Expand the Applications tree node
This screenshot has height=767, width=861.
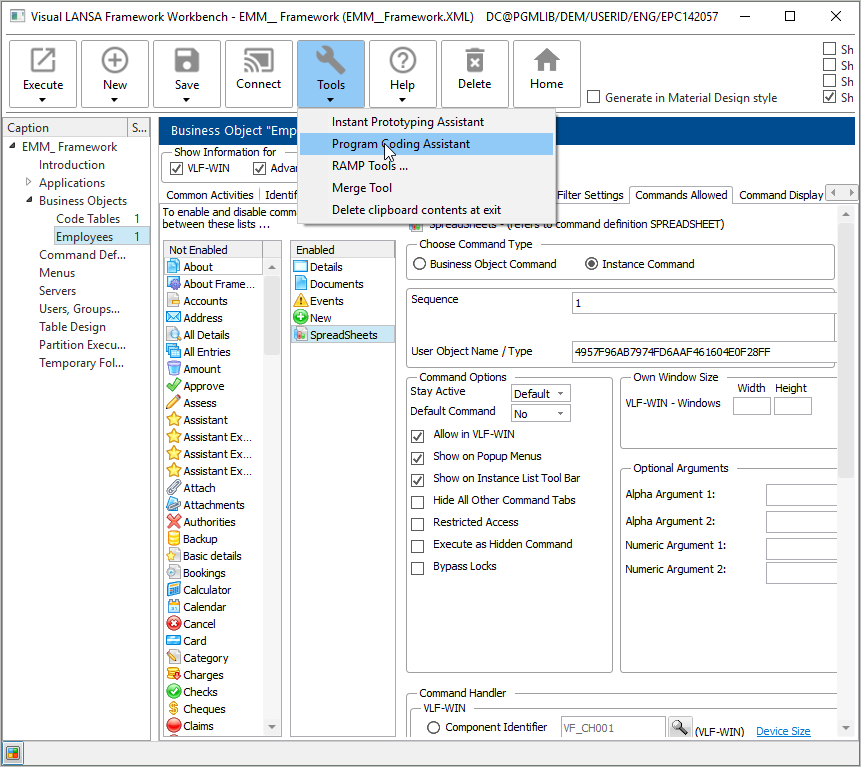(29, 183)
